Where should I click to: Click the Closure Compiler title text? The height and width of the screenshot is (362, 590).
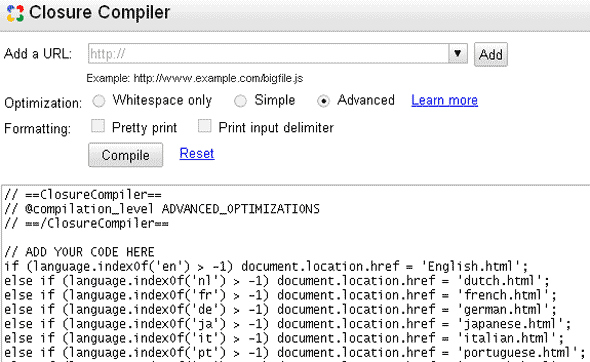[100, 12]
